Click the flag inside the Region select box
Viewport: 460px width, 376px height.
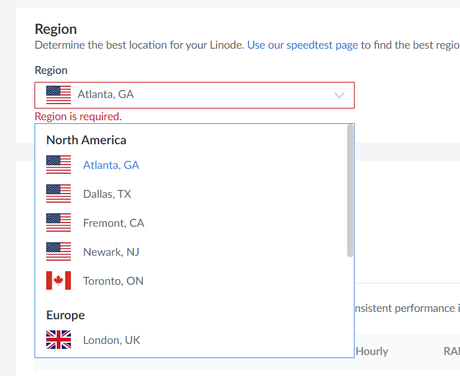[x=59, y=95]
